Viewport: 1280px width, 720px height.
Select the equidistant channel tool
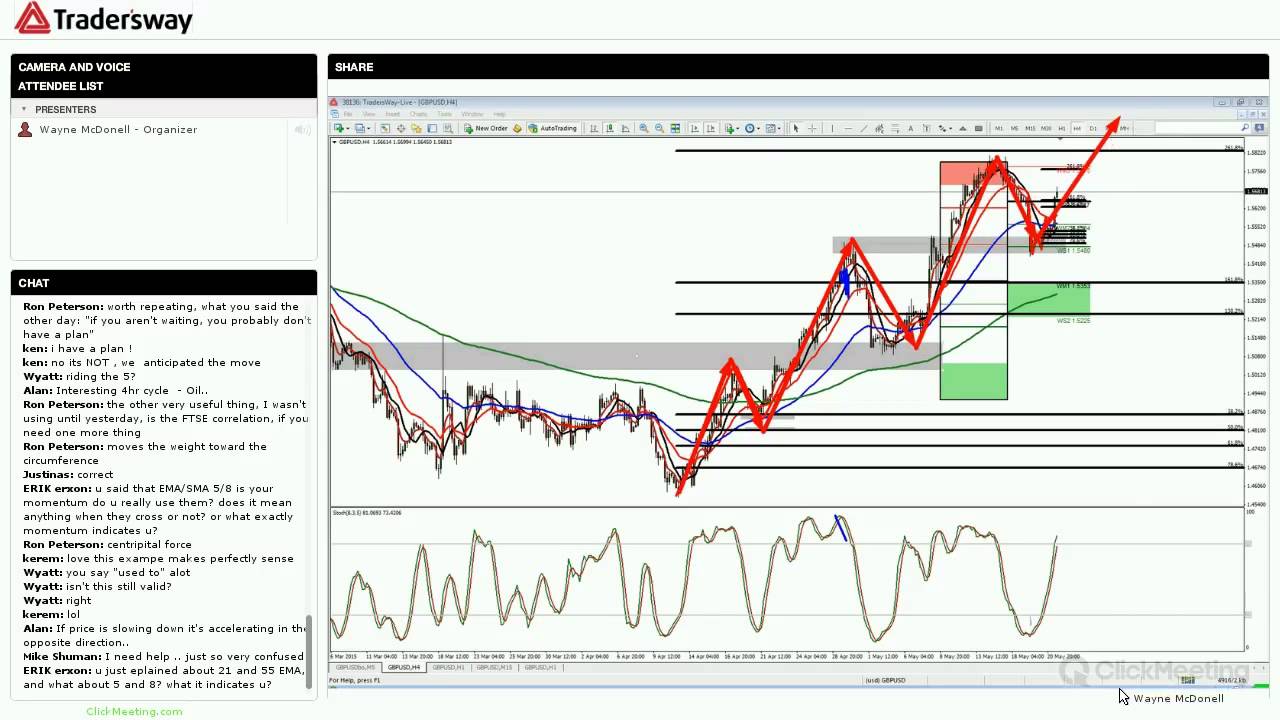[x=879, y=128]
